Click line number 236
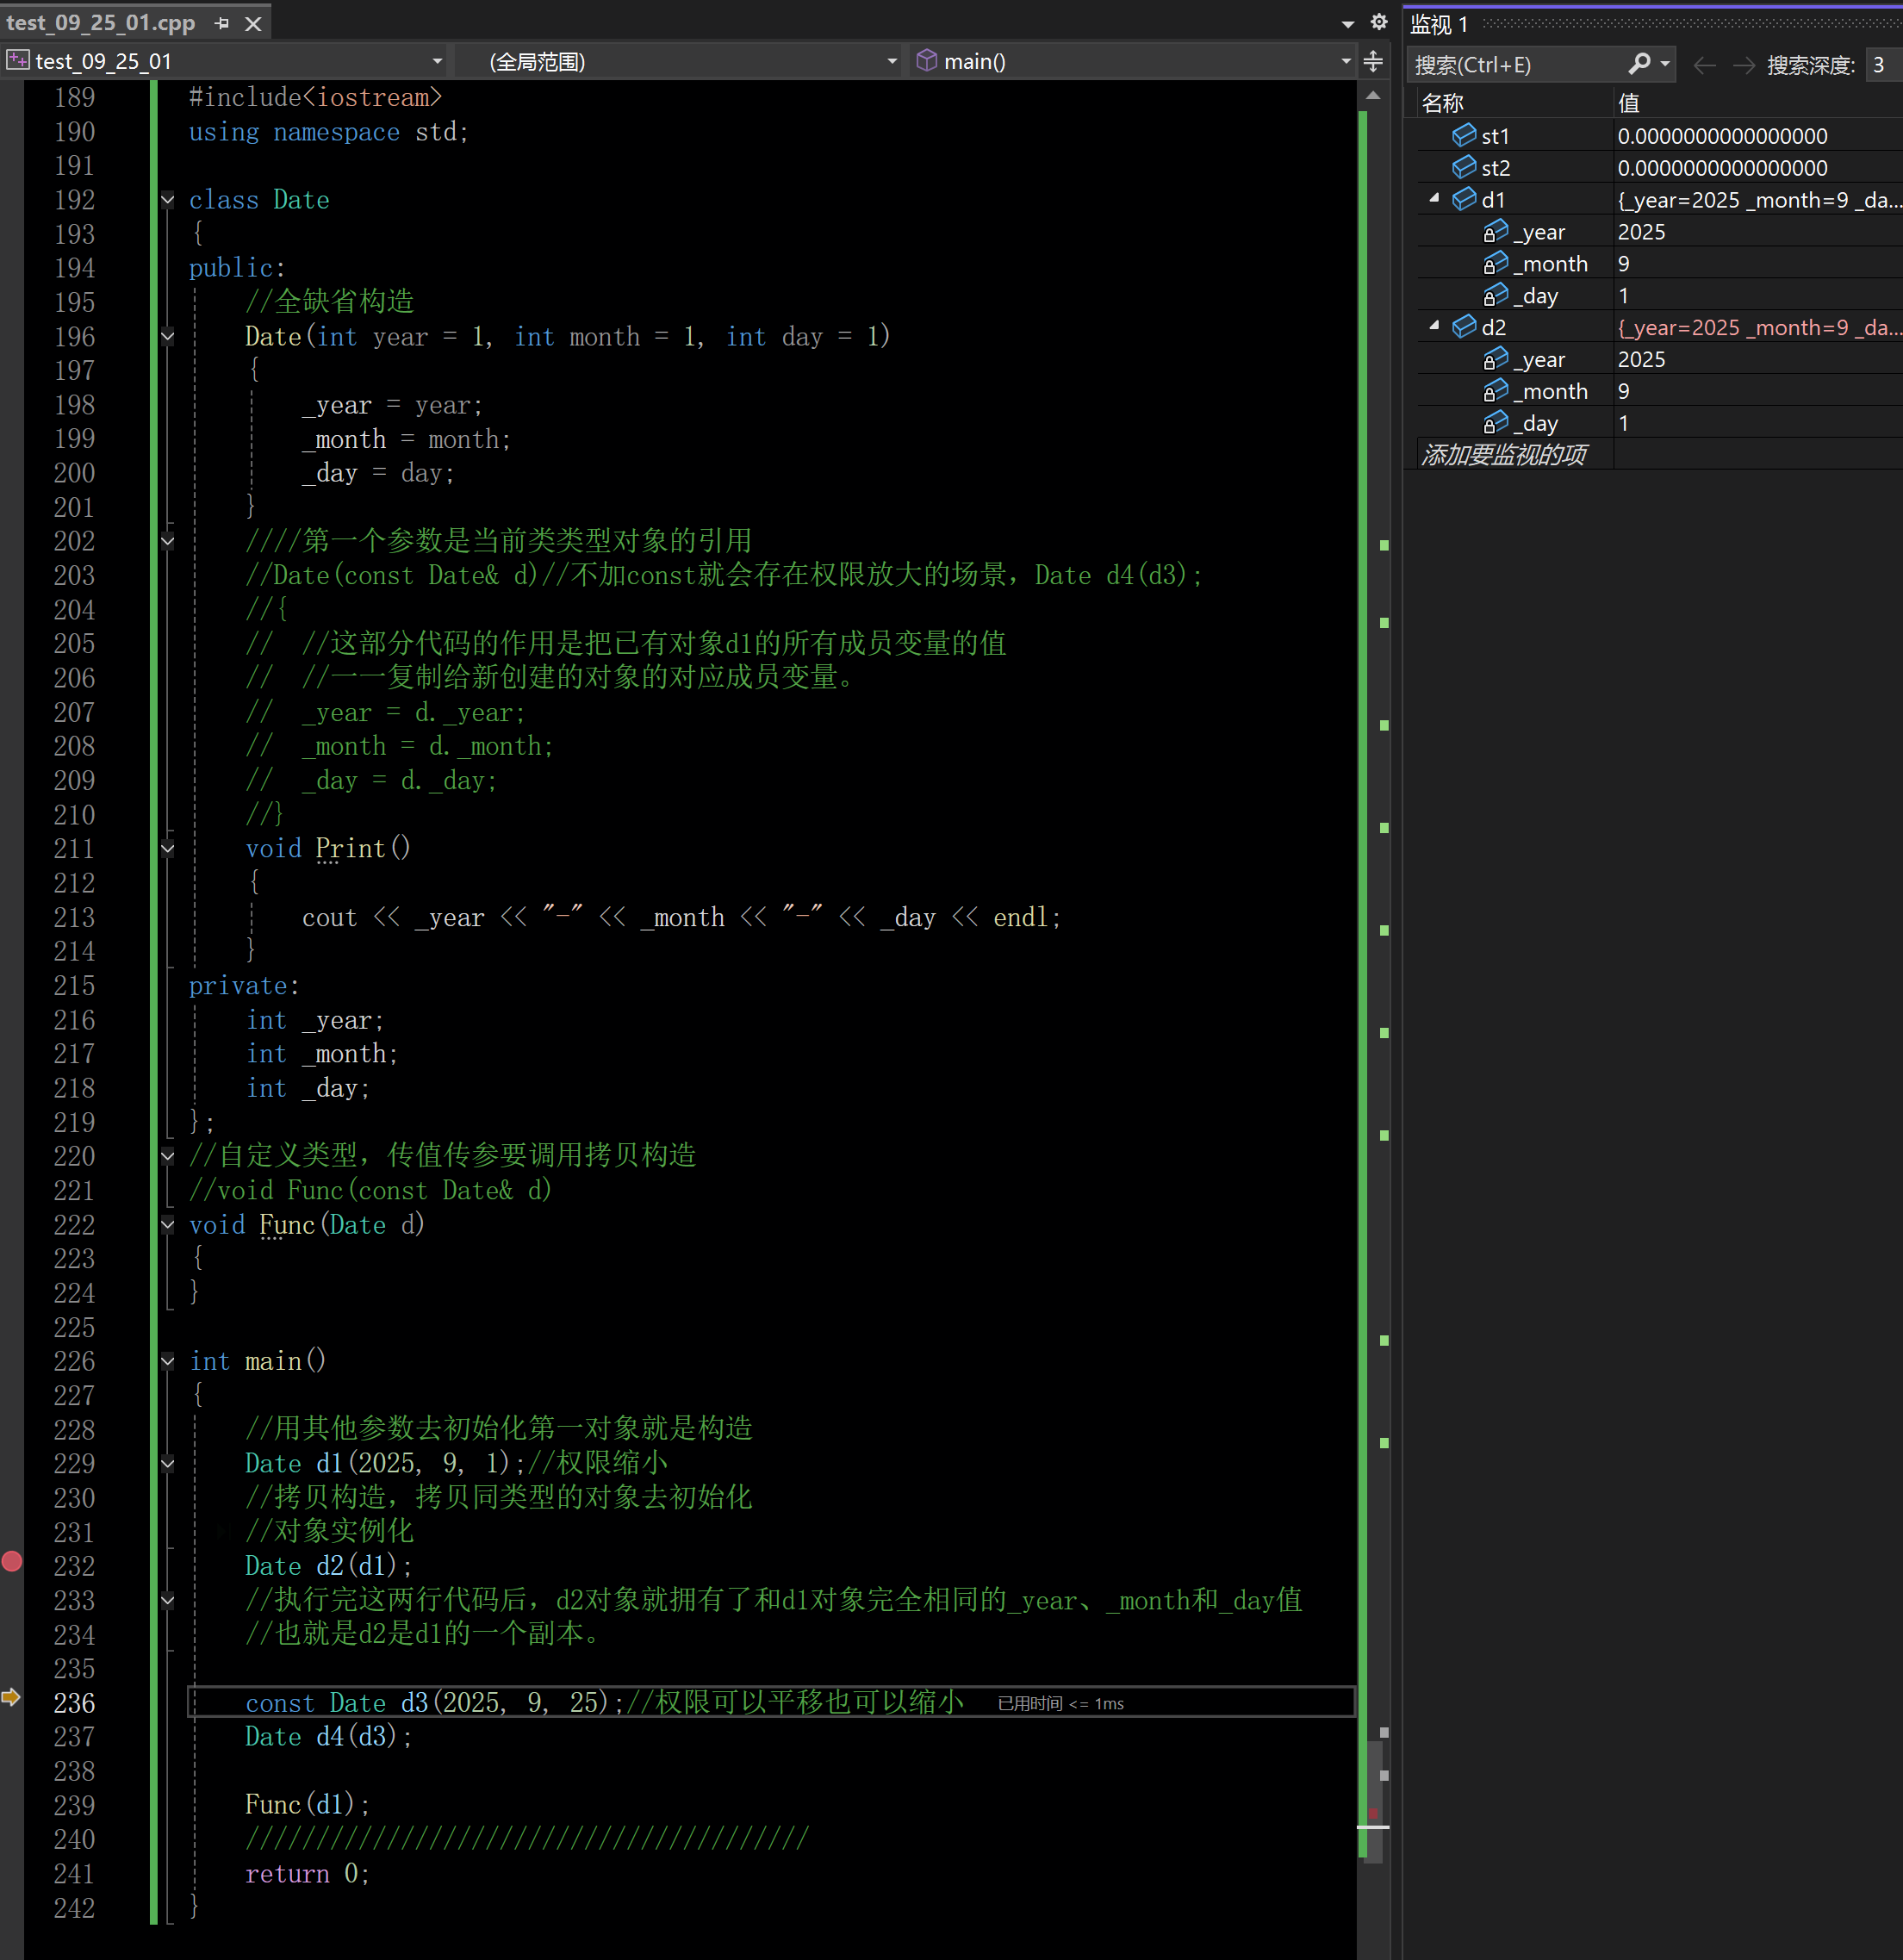1903x1960 pixels. [x=74, y=1702]
